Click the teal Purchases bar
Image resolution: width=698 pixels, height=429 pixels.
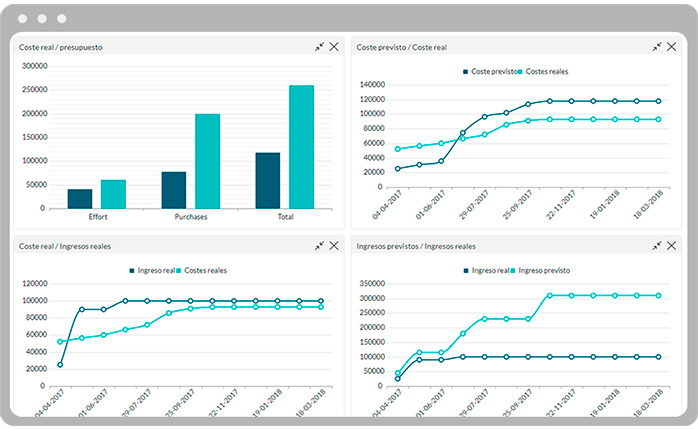tap(207, 161)
